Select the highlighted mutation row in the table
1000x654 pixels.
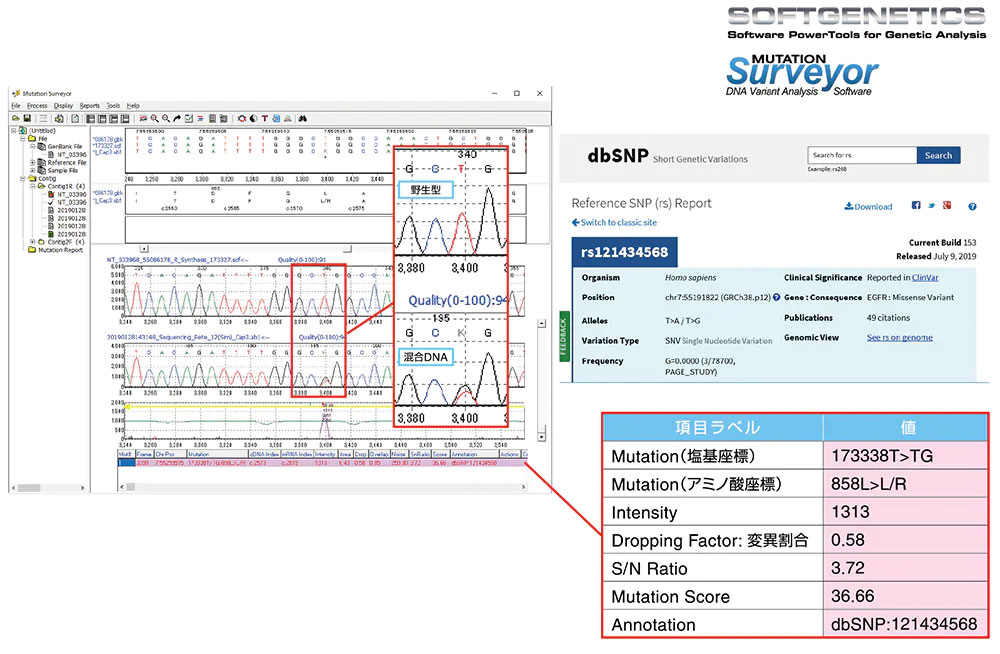pyautogui.click(x=323, y=463)
